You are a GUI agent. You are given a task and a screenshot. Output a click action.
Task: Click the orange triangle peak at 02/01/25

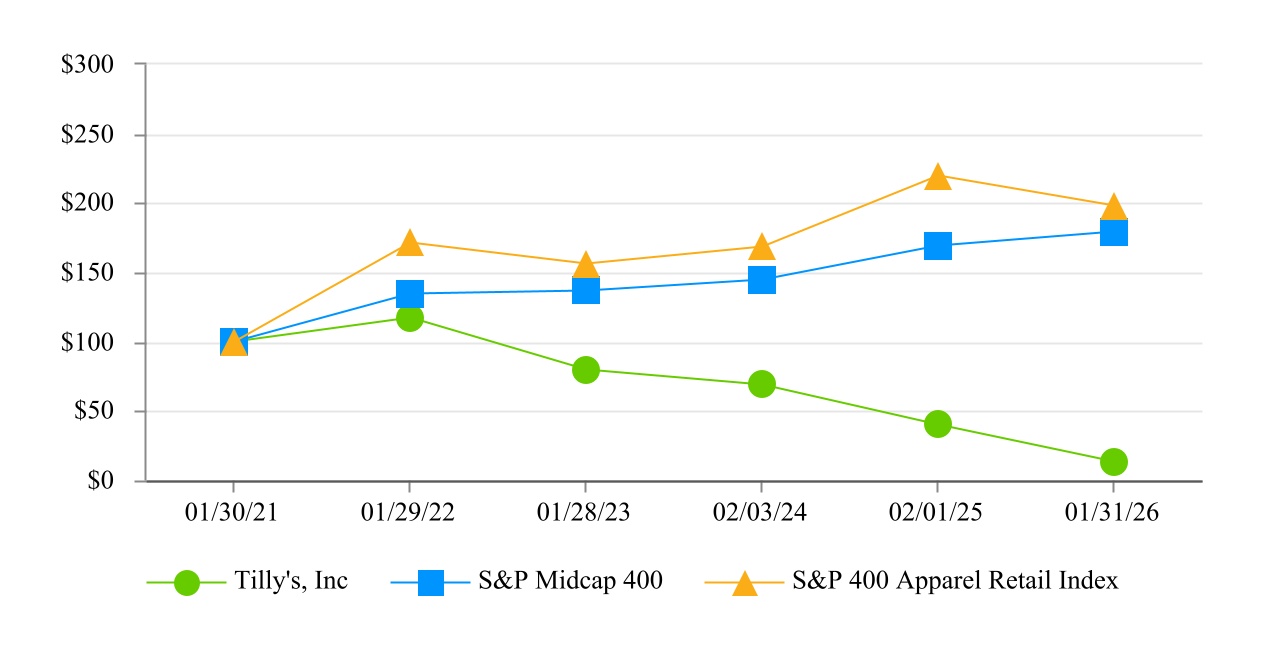(937, 177)
